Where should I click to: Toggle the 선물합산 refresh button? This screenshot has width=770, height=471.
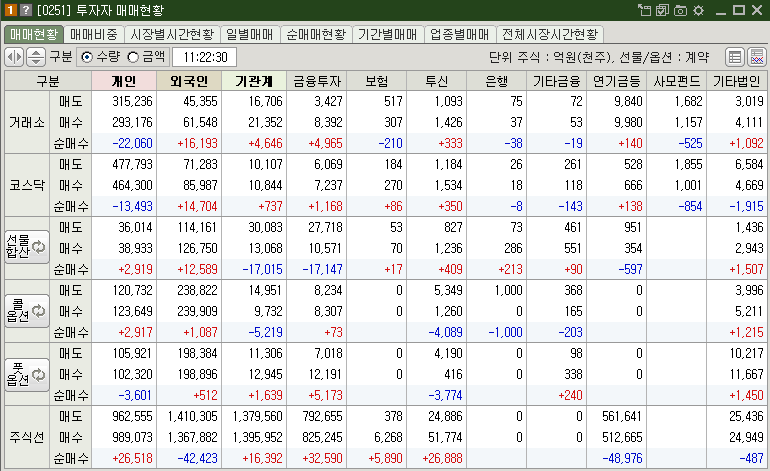point(27,247)
